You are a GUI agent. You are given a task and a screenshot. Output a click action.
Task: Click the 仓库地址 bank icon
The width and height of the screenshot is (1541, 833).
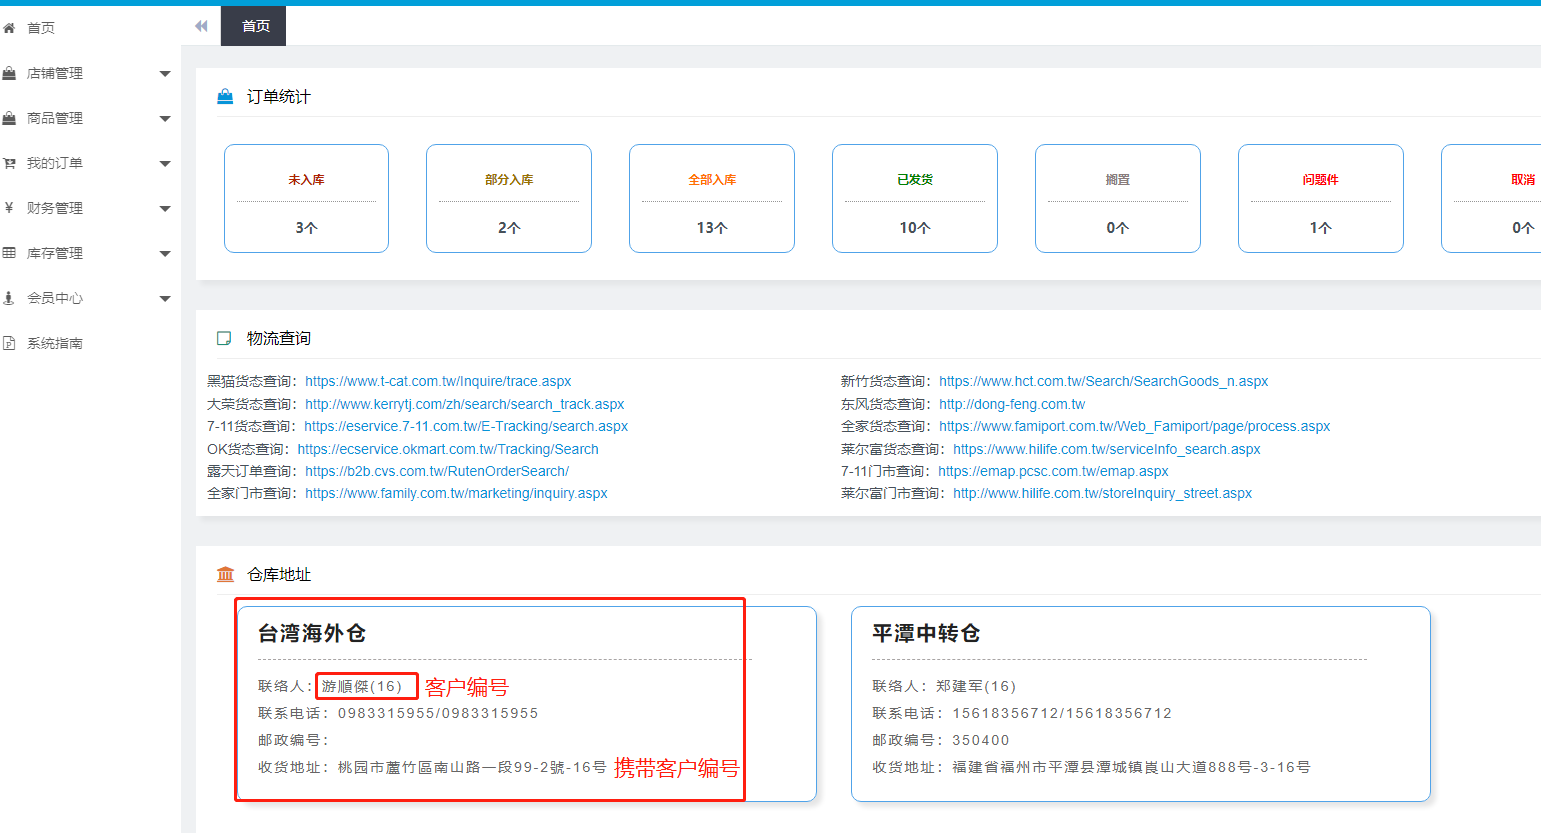tap(225, 575)
